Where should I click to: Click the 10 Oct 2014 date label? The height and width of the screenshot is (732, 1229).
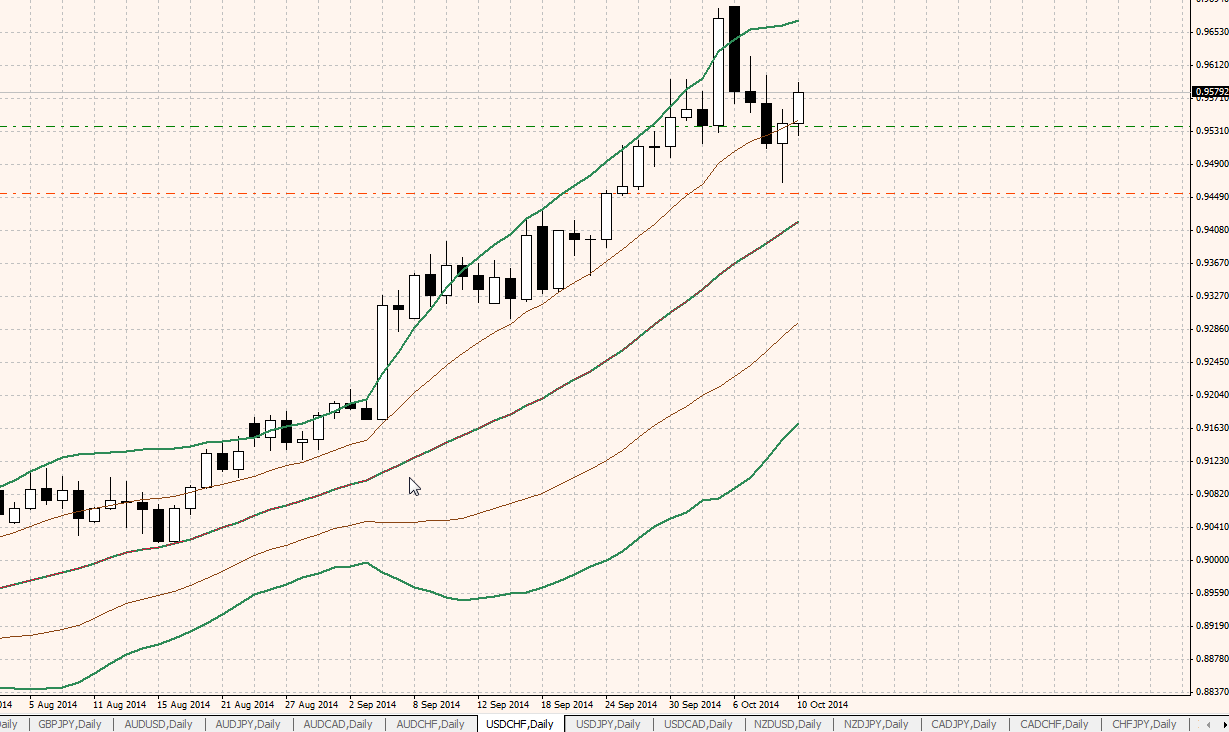point(822,704)
